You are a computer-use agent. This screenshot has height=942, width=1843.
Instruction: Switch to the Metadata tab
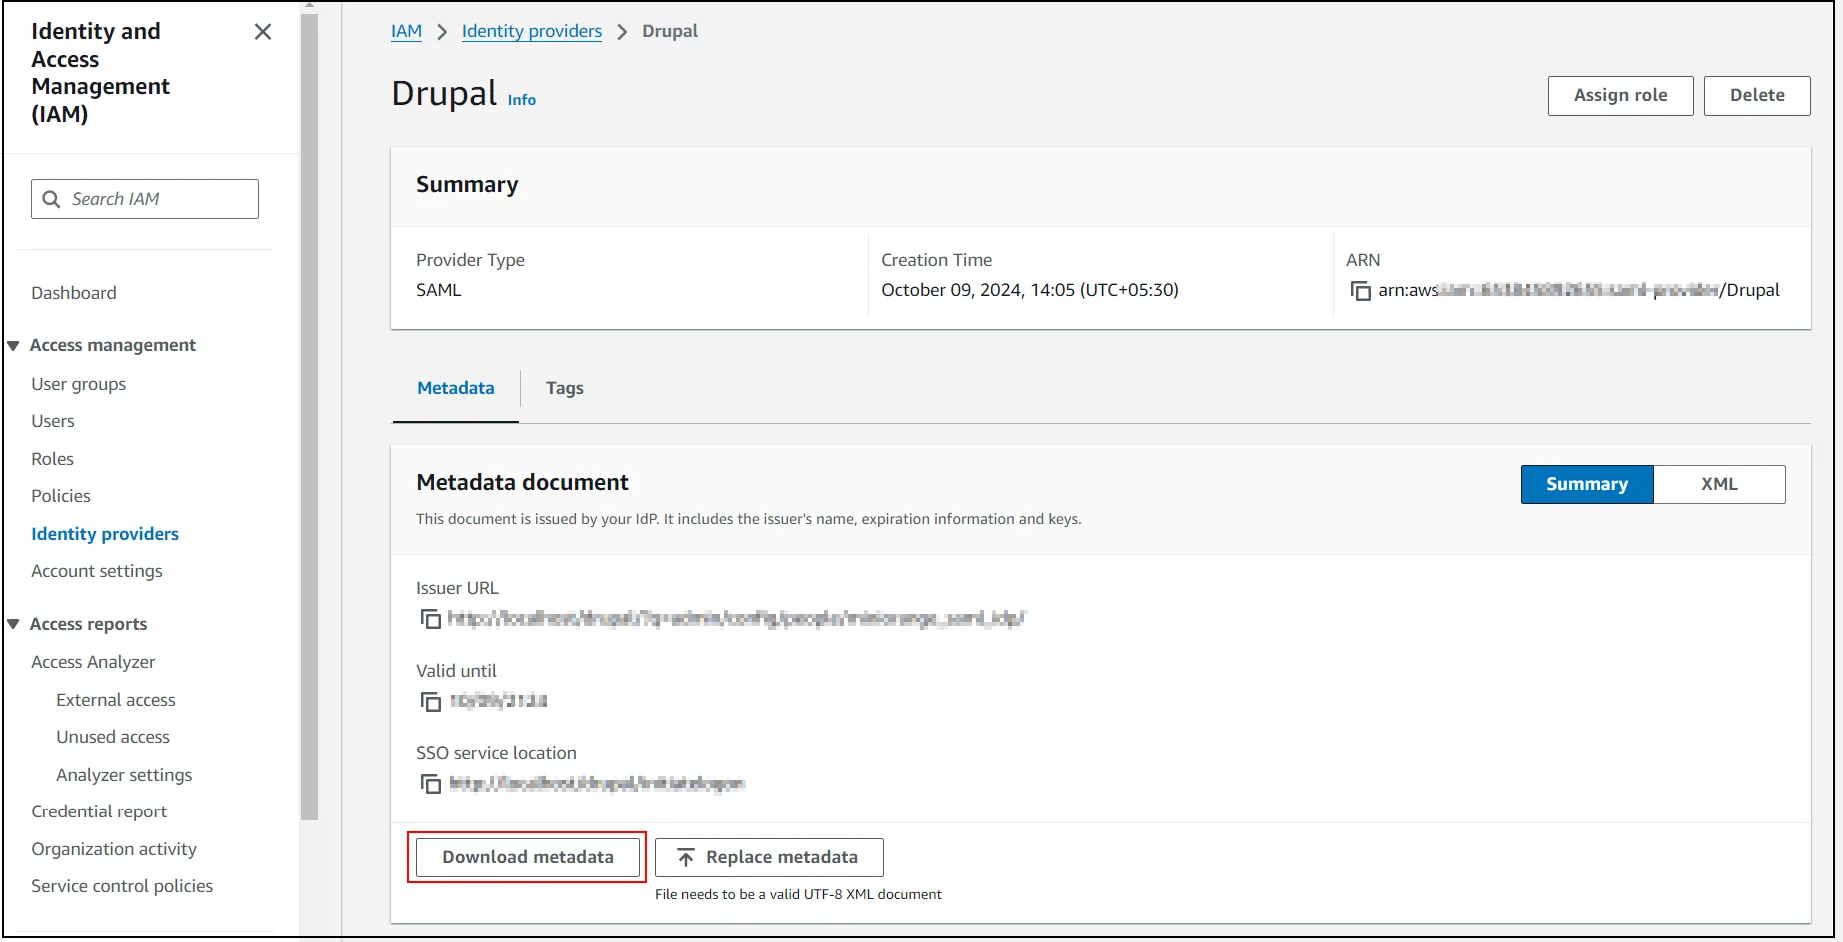click(456, 388)
